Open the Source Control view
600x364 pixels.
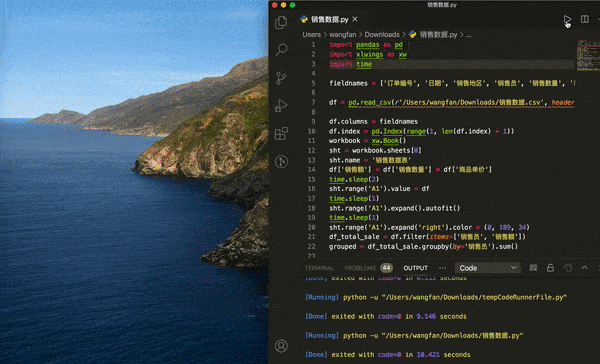point(281,78)
